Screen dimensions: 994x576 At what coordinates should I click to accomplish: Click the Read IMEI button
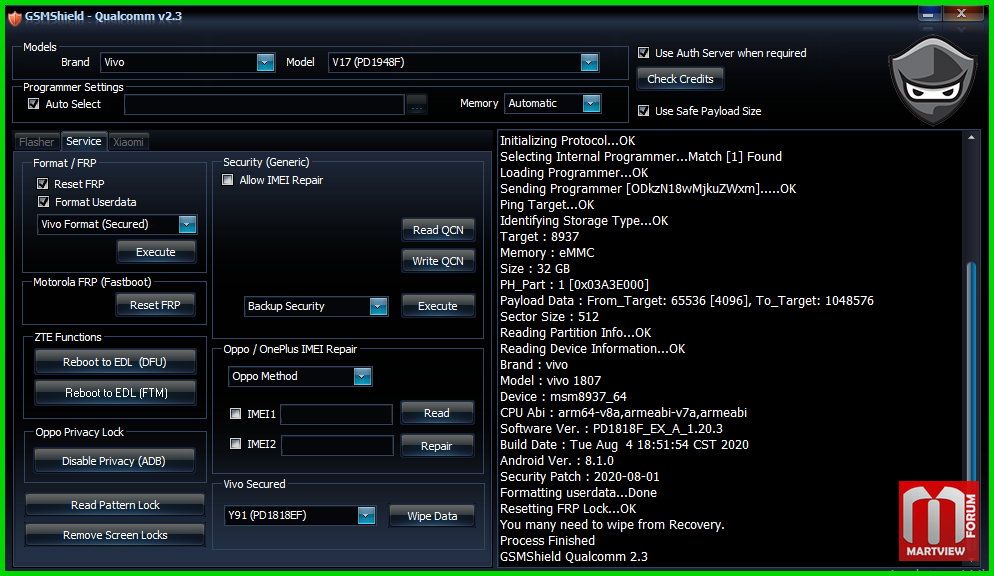(x=437, y=413)
